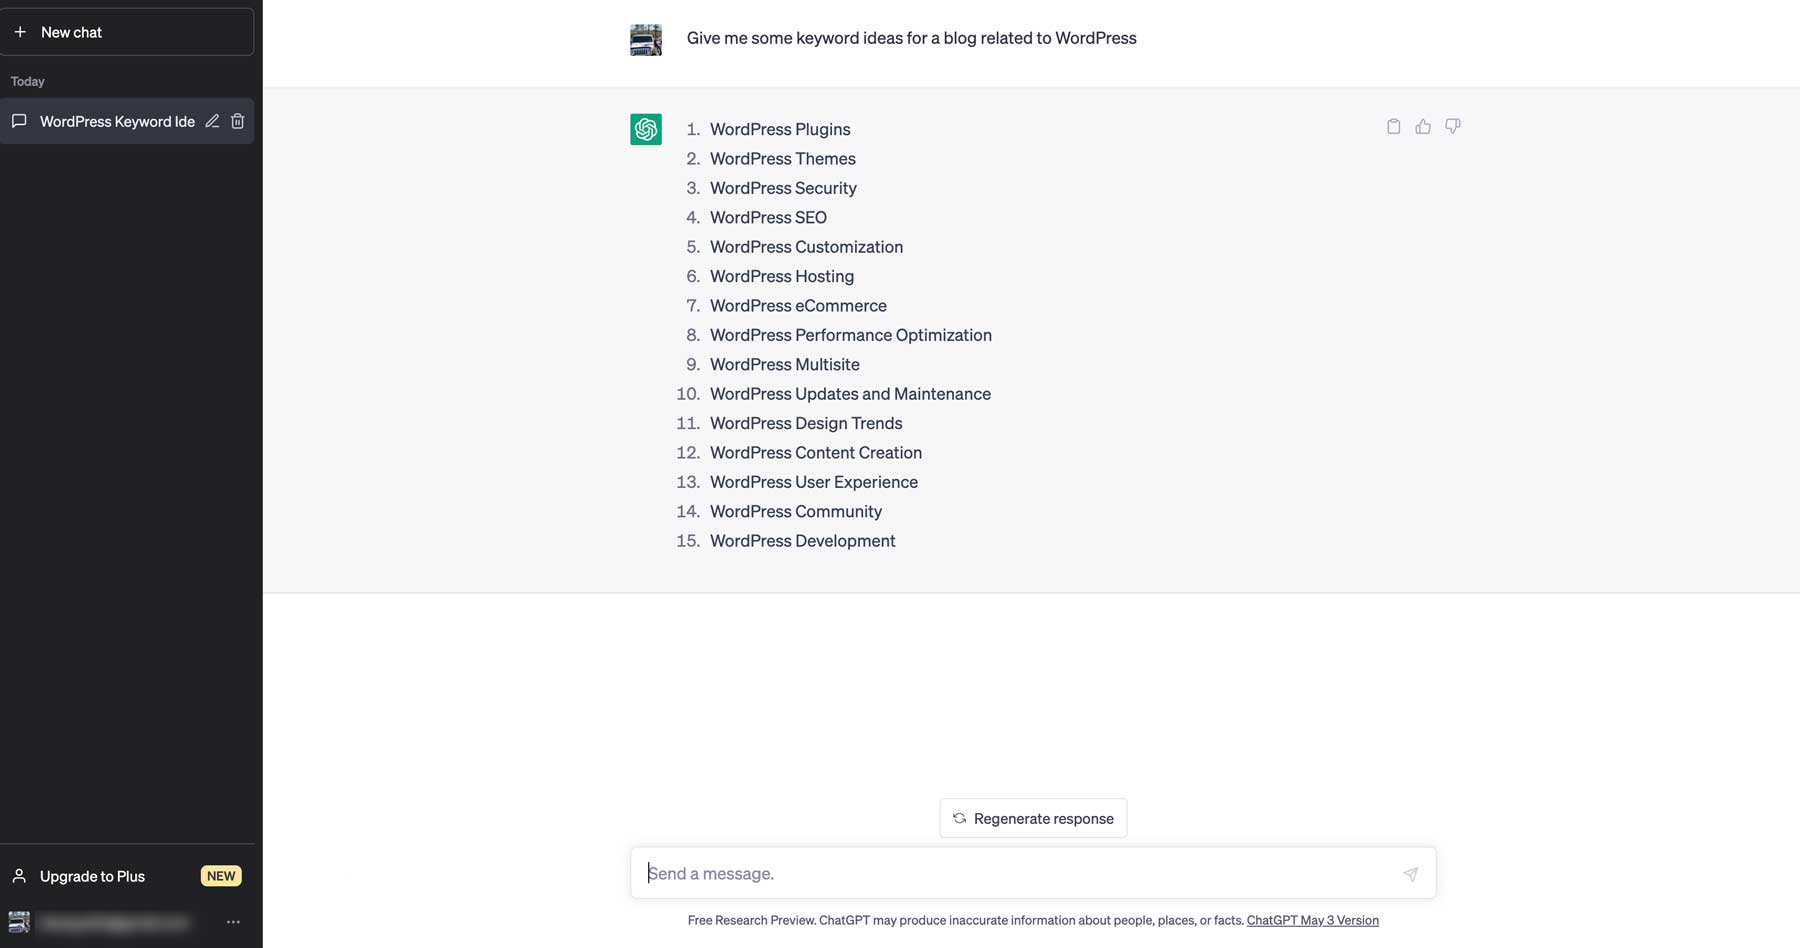Click Regenerate response button
Viewport: 1800px width, 948px height.
coord(1033,818)
